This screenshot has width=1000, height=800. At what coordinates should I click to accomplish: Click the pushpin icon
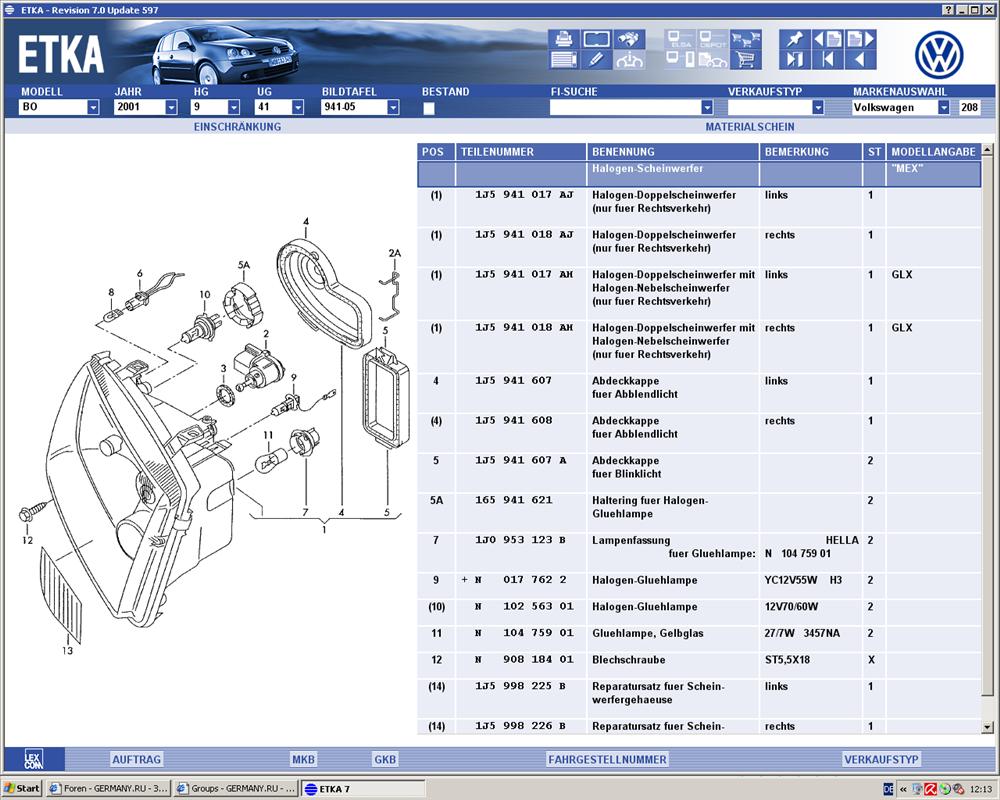(x=795, y=39)
